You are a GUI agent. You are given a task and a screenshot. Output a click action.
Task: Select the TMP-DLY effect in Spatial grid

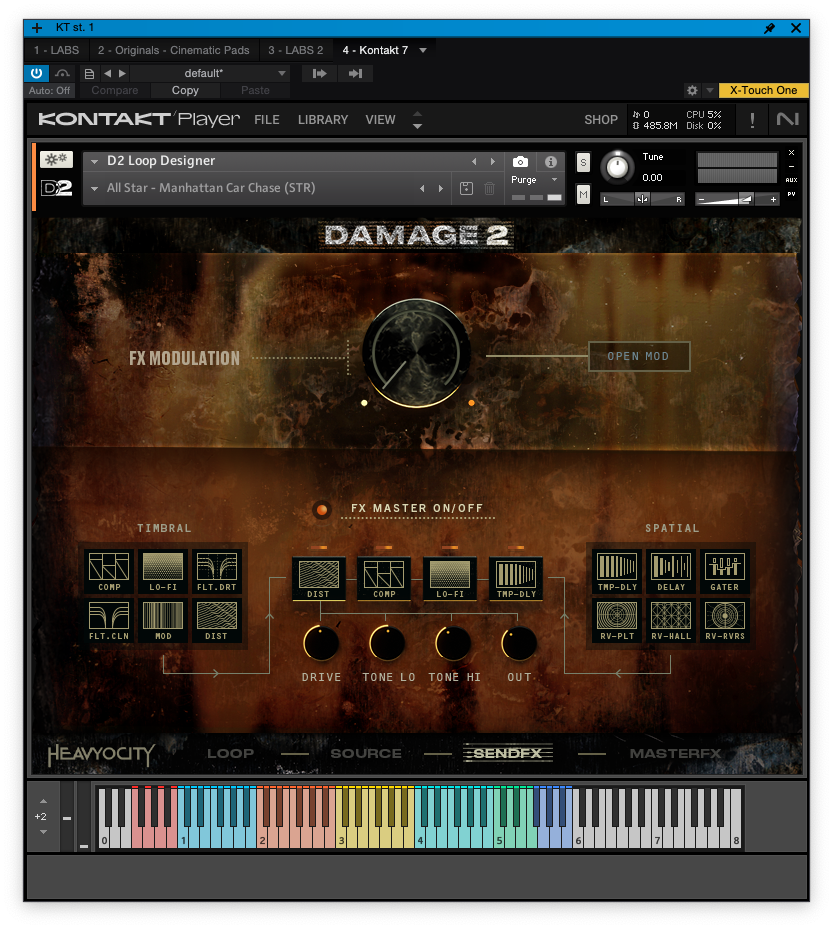[617, 571]
